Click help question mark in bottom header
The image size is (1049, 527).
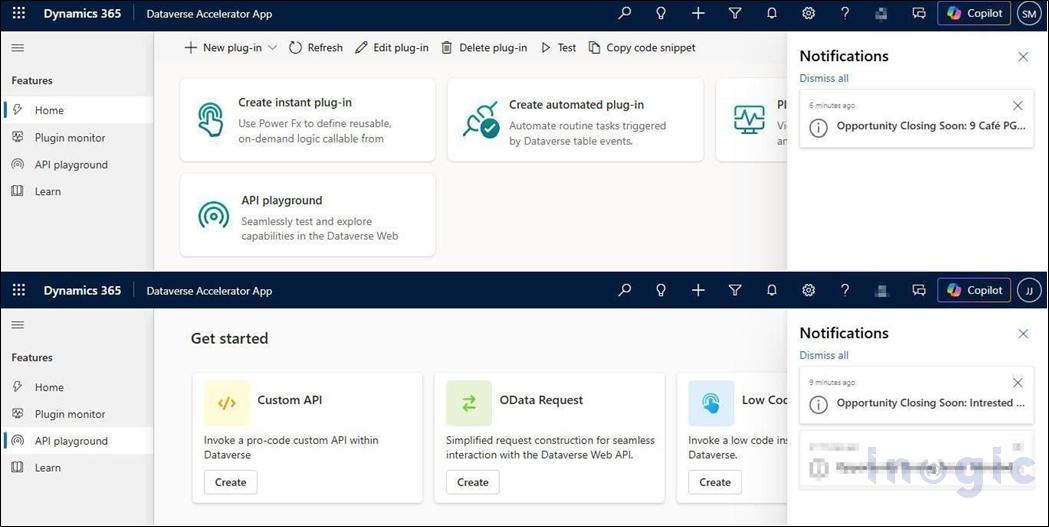[x=845, y=290]
